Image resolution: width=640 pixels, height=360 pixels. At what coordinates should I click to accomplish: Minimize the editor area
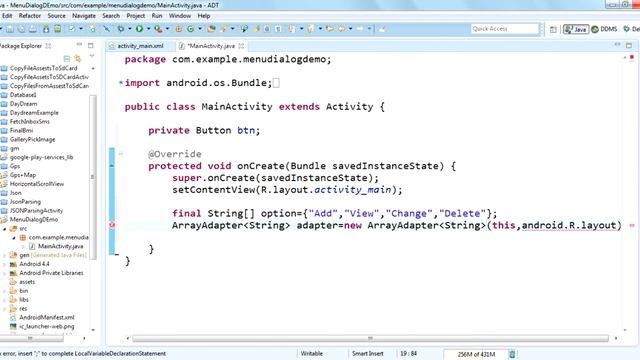pos(617,45)
